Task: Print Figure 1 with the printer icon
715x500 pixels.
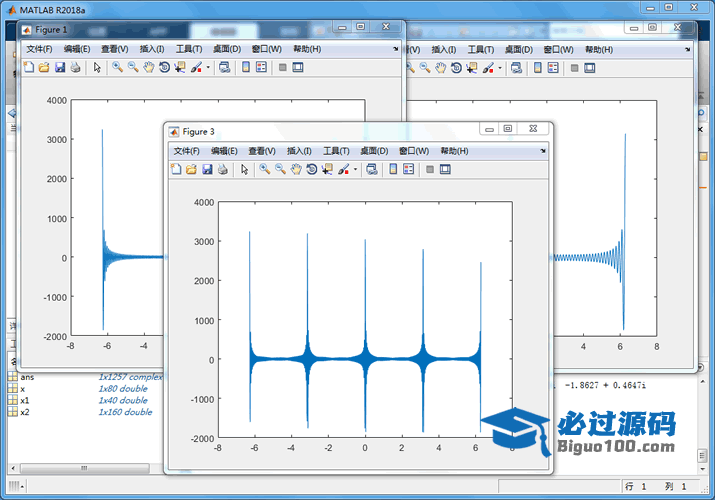Action: coord(75,67)
